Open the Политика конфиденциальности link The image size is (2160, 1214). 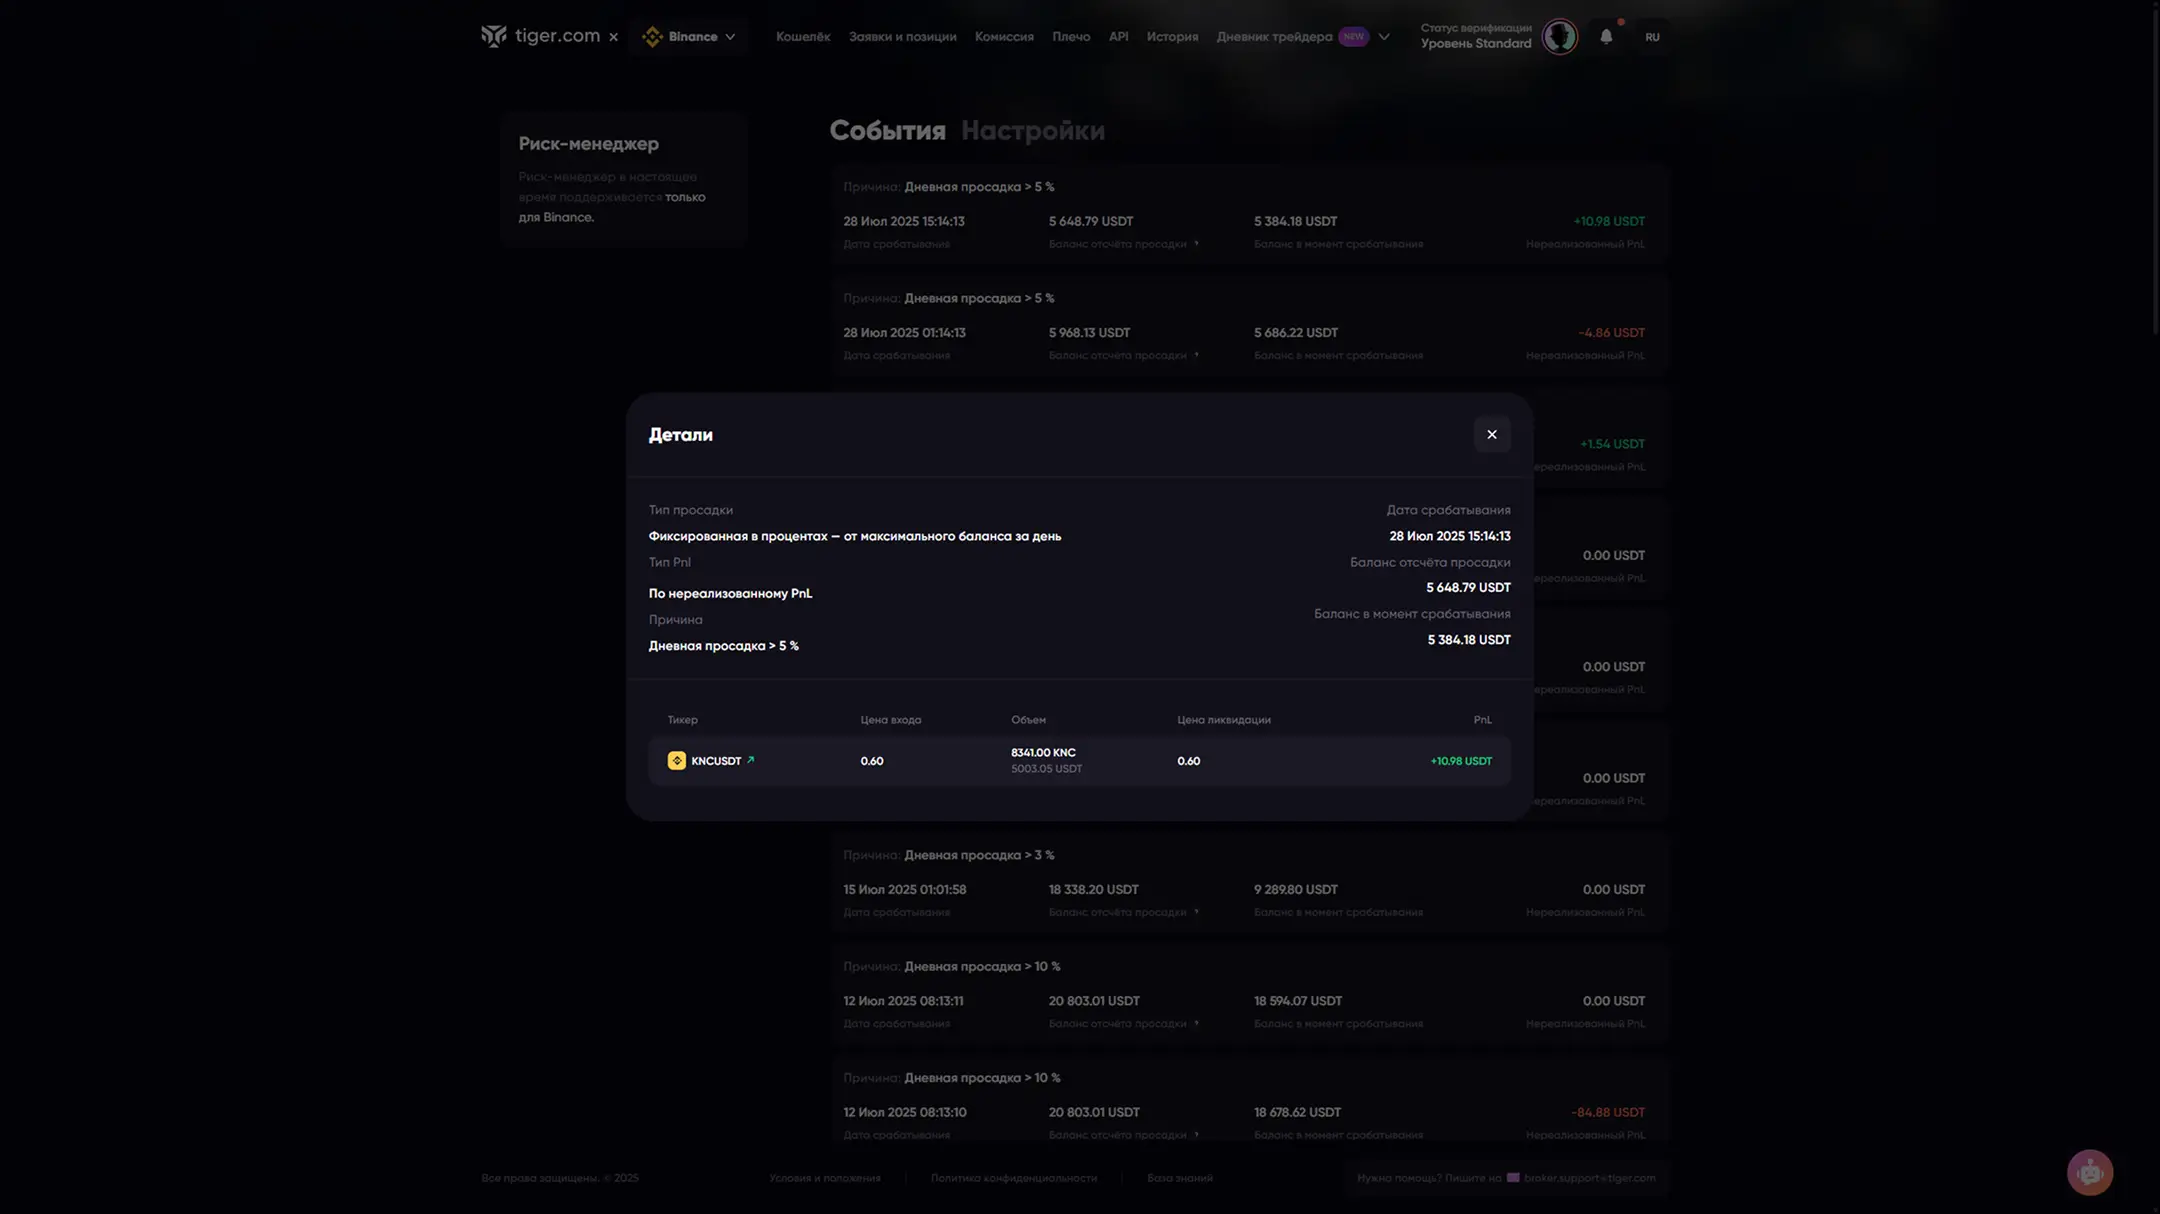pyautogui.click(x=1013, y=1178)
